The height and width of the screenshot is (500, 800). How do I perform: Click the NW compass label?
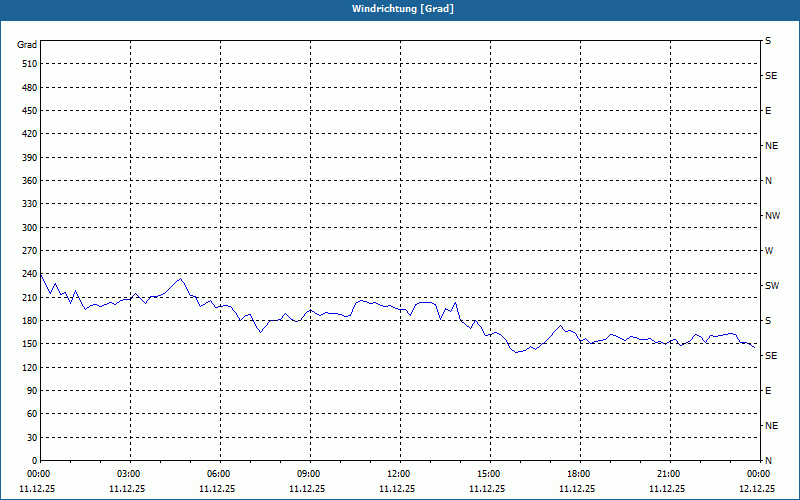pyautogui.click(x=772, y=216)
